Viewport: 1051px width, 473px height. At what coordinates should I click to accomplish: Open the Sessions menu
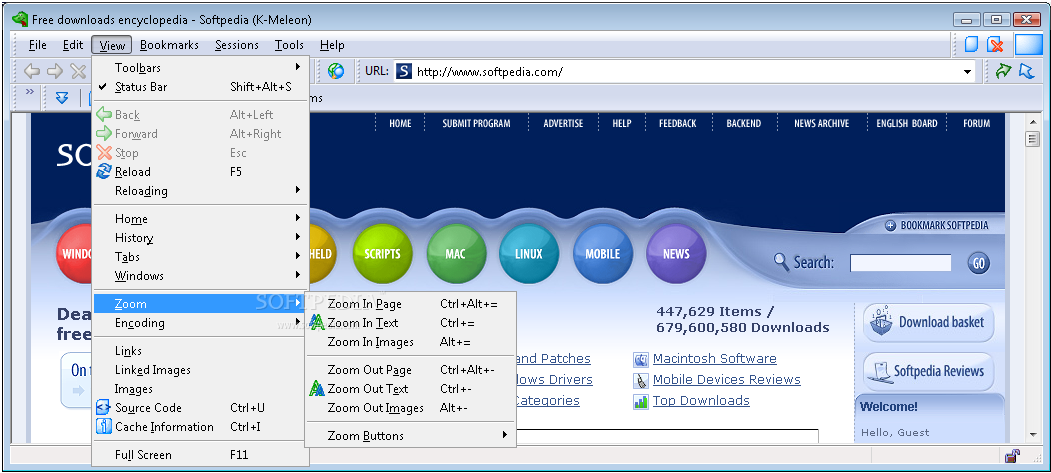pos(237,45)
